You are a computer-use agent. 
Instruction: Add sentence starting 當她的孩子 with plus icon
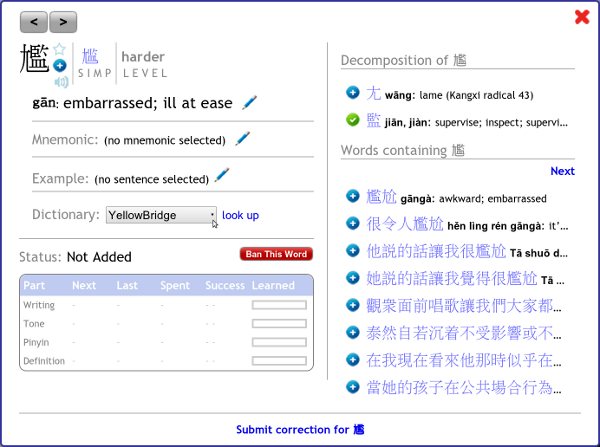[x=352, y=387]
